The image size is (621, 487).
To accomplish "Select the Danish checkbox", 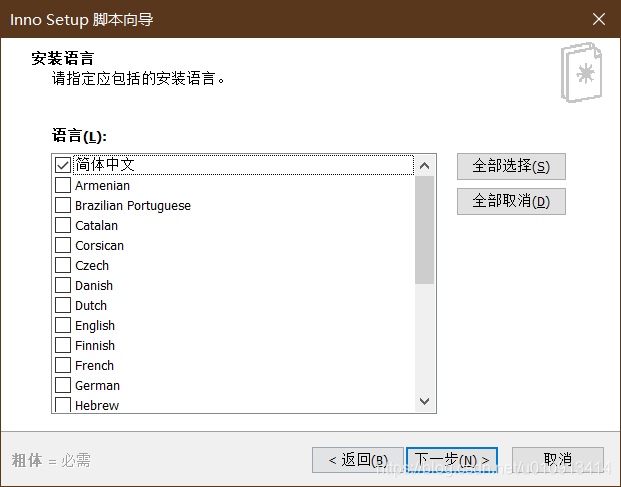I will (63, 285).
